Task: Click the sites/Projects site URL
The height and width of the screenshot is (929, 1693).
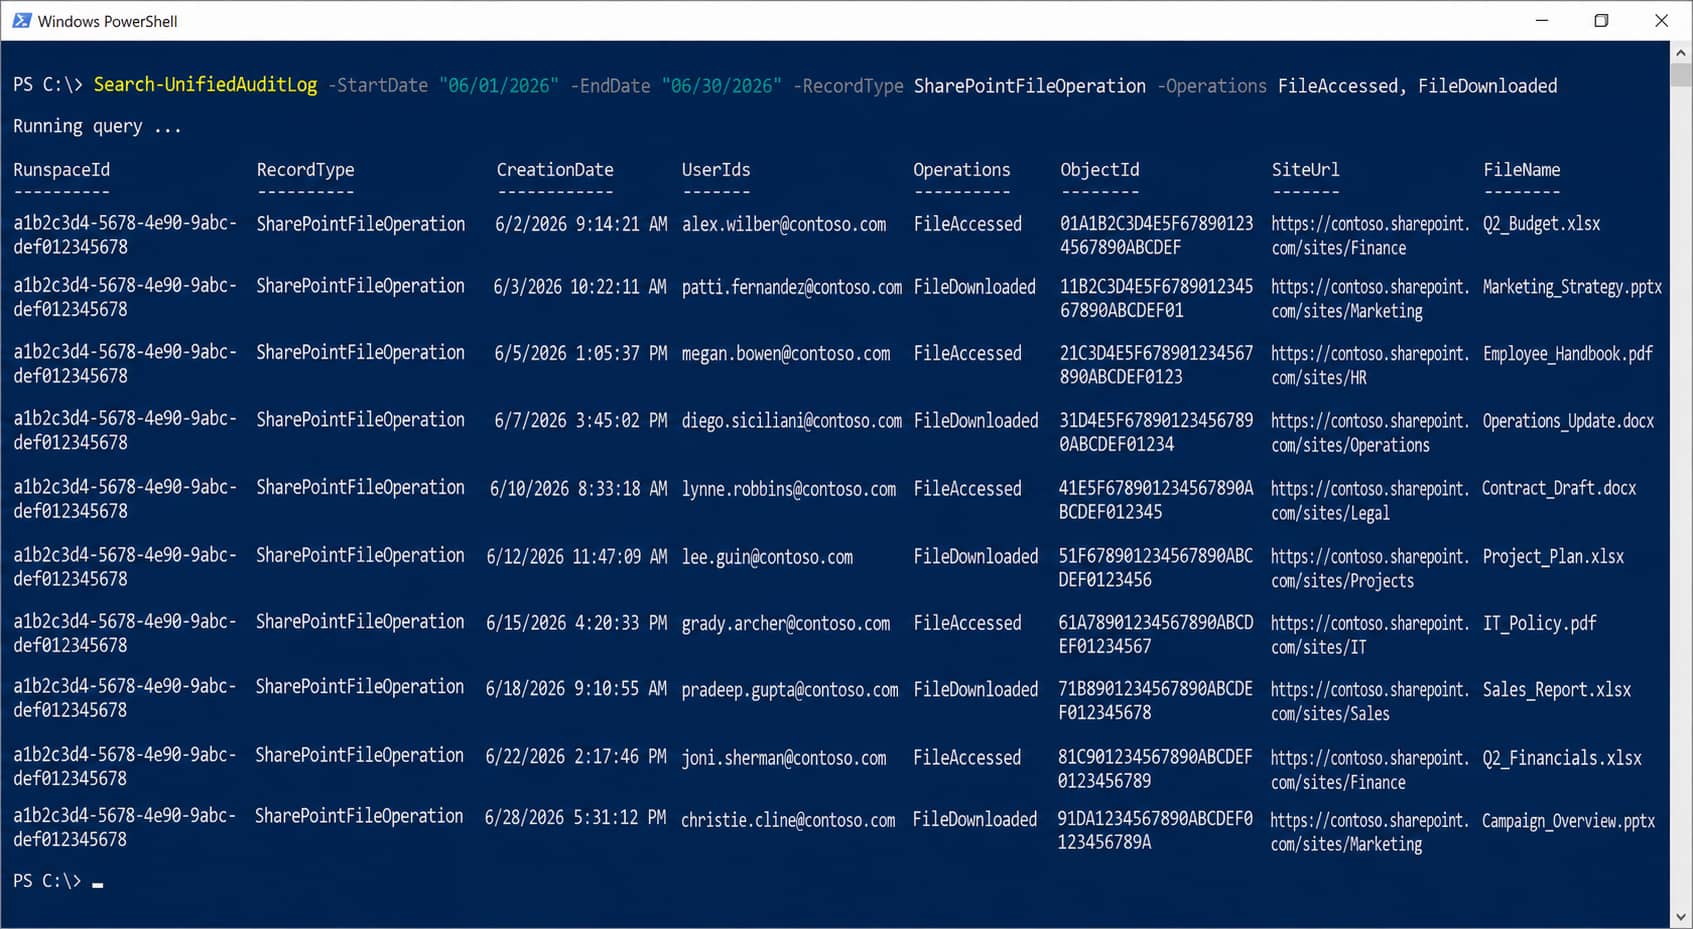Action: tap(1370, 569)
